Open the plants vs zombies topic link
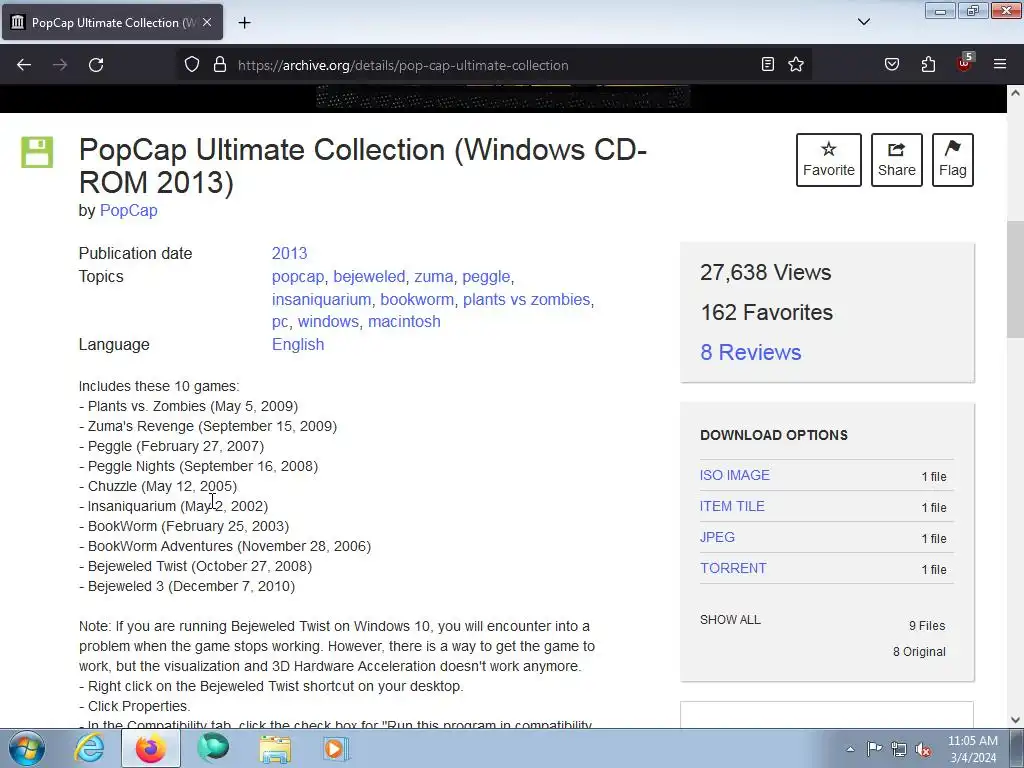The width and height of the screenshot is (1024, 768). coord(526,299)
